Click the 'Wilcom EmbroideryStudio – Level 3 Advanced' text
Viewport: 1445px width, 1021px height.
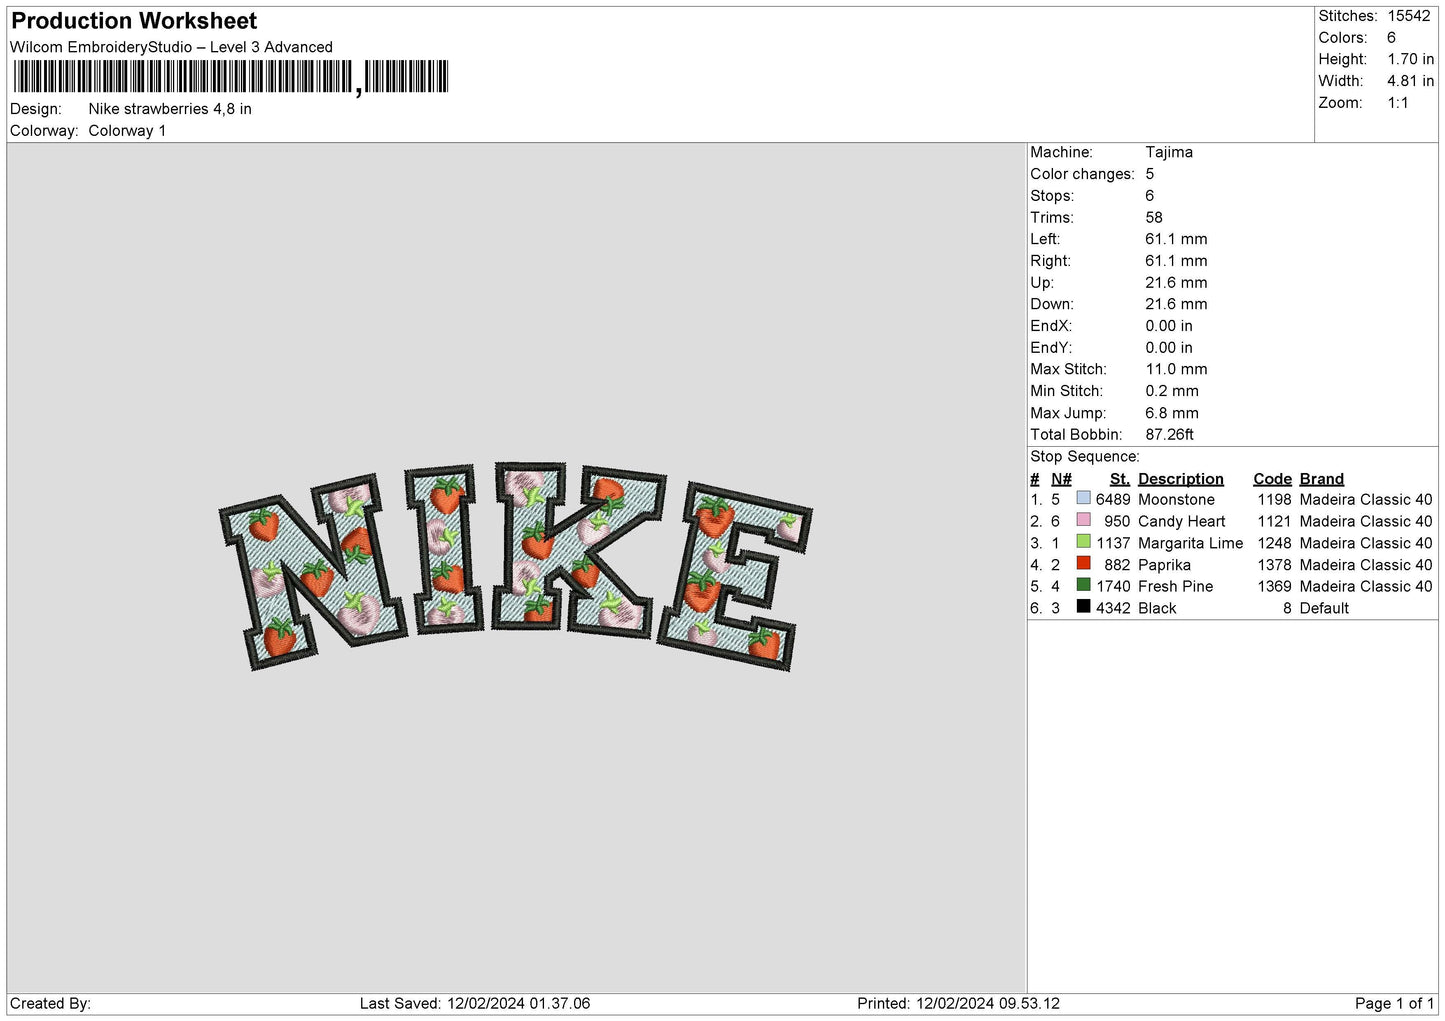click(x=171, y=47)
